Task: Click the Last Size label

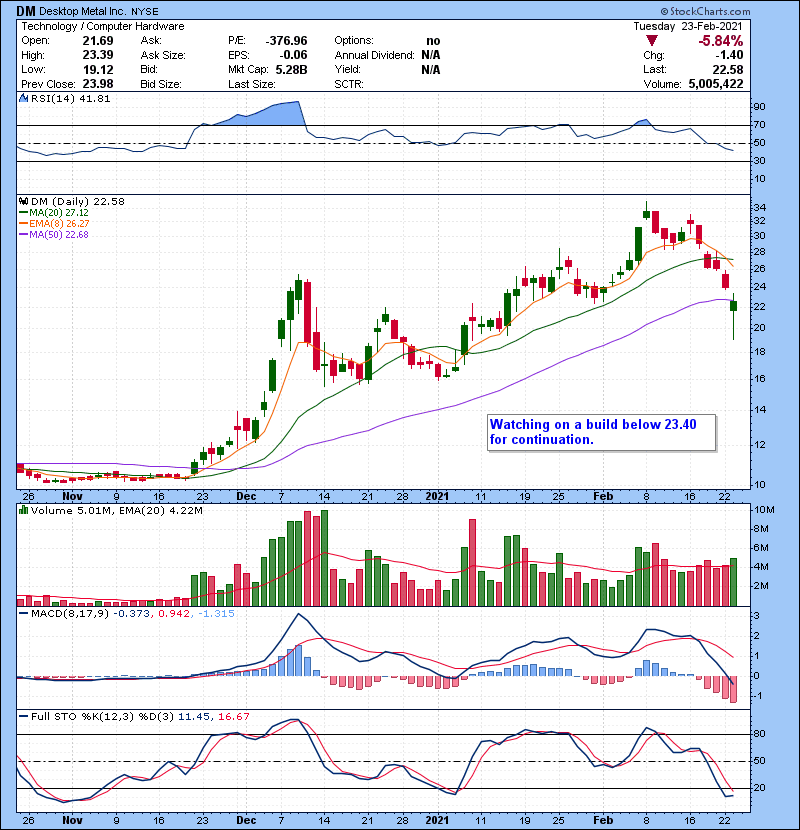Action: click(x=251, y=84)
